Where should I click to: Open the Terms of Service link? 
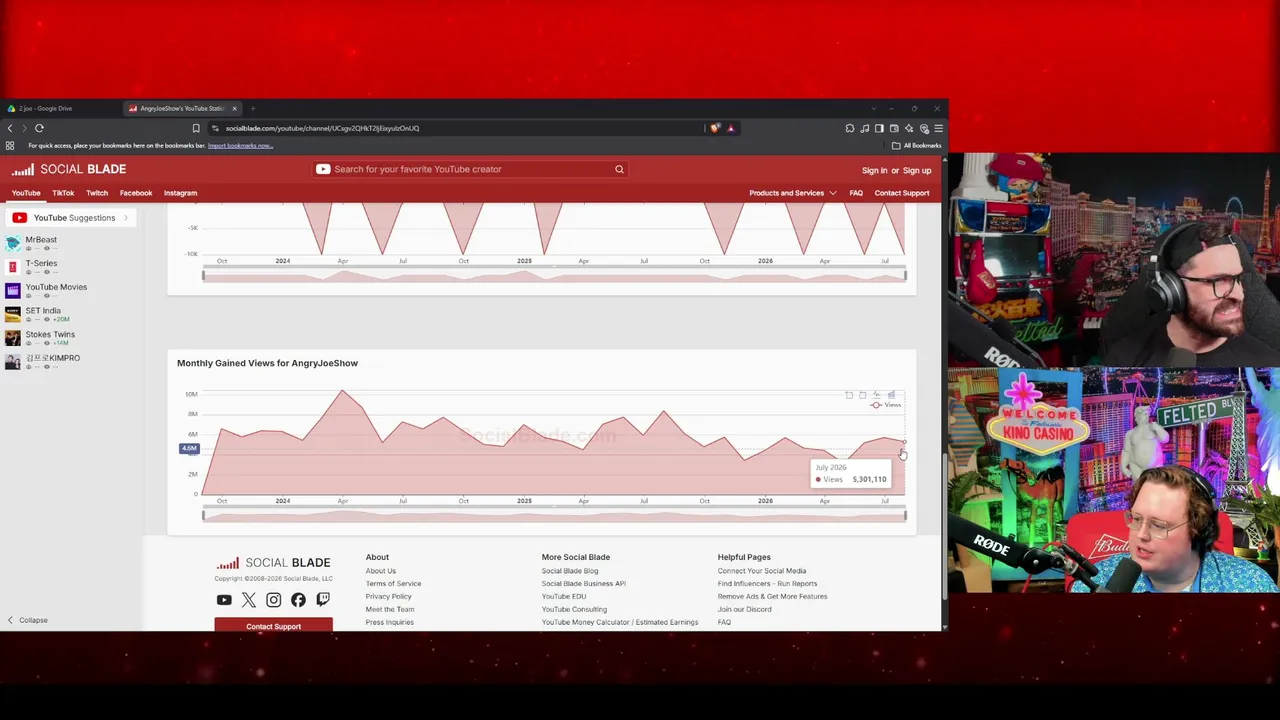[393, 584]
